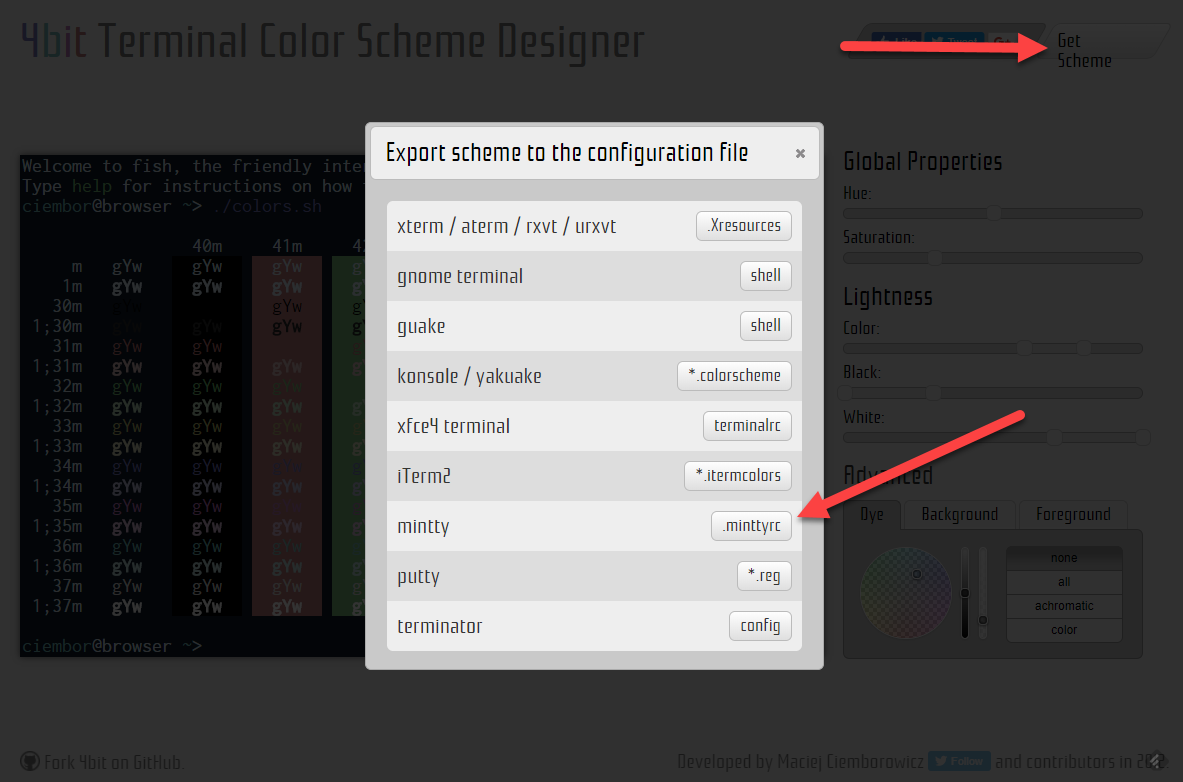
Task: Click the Hue slider handle
Action: [993, 213]
